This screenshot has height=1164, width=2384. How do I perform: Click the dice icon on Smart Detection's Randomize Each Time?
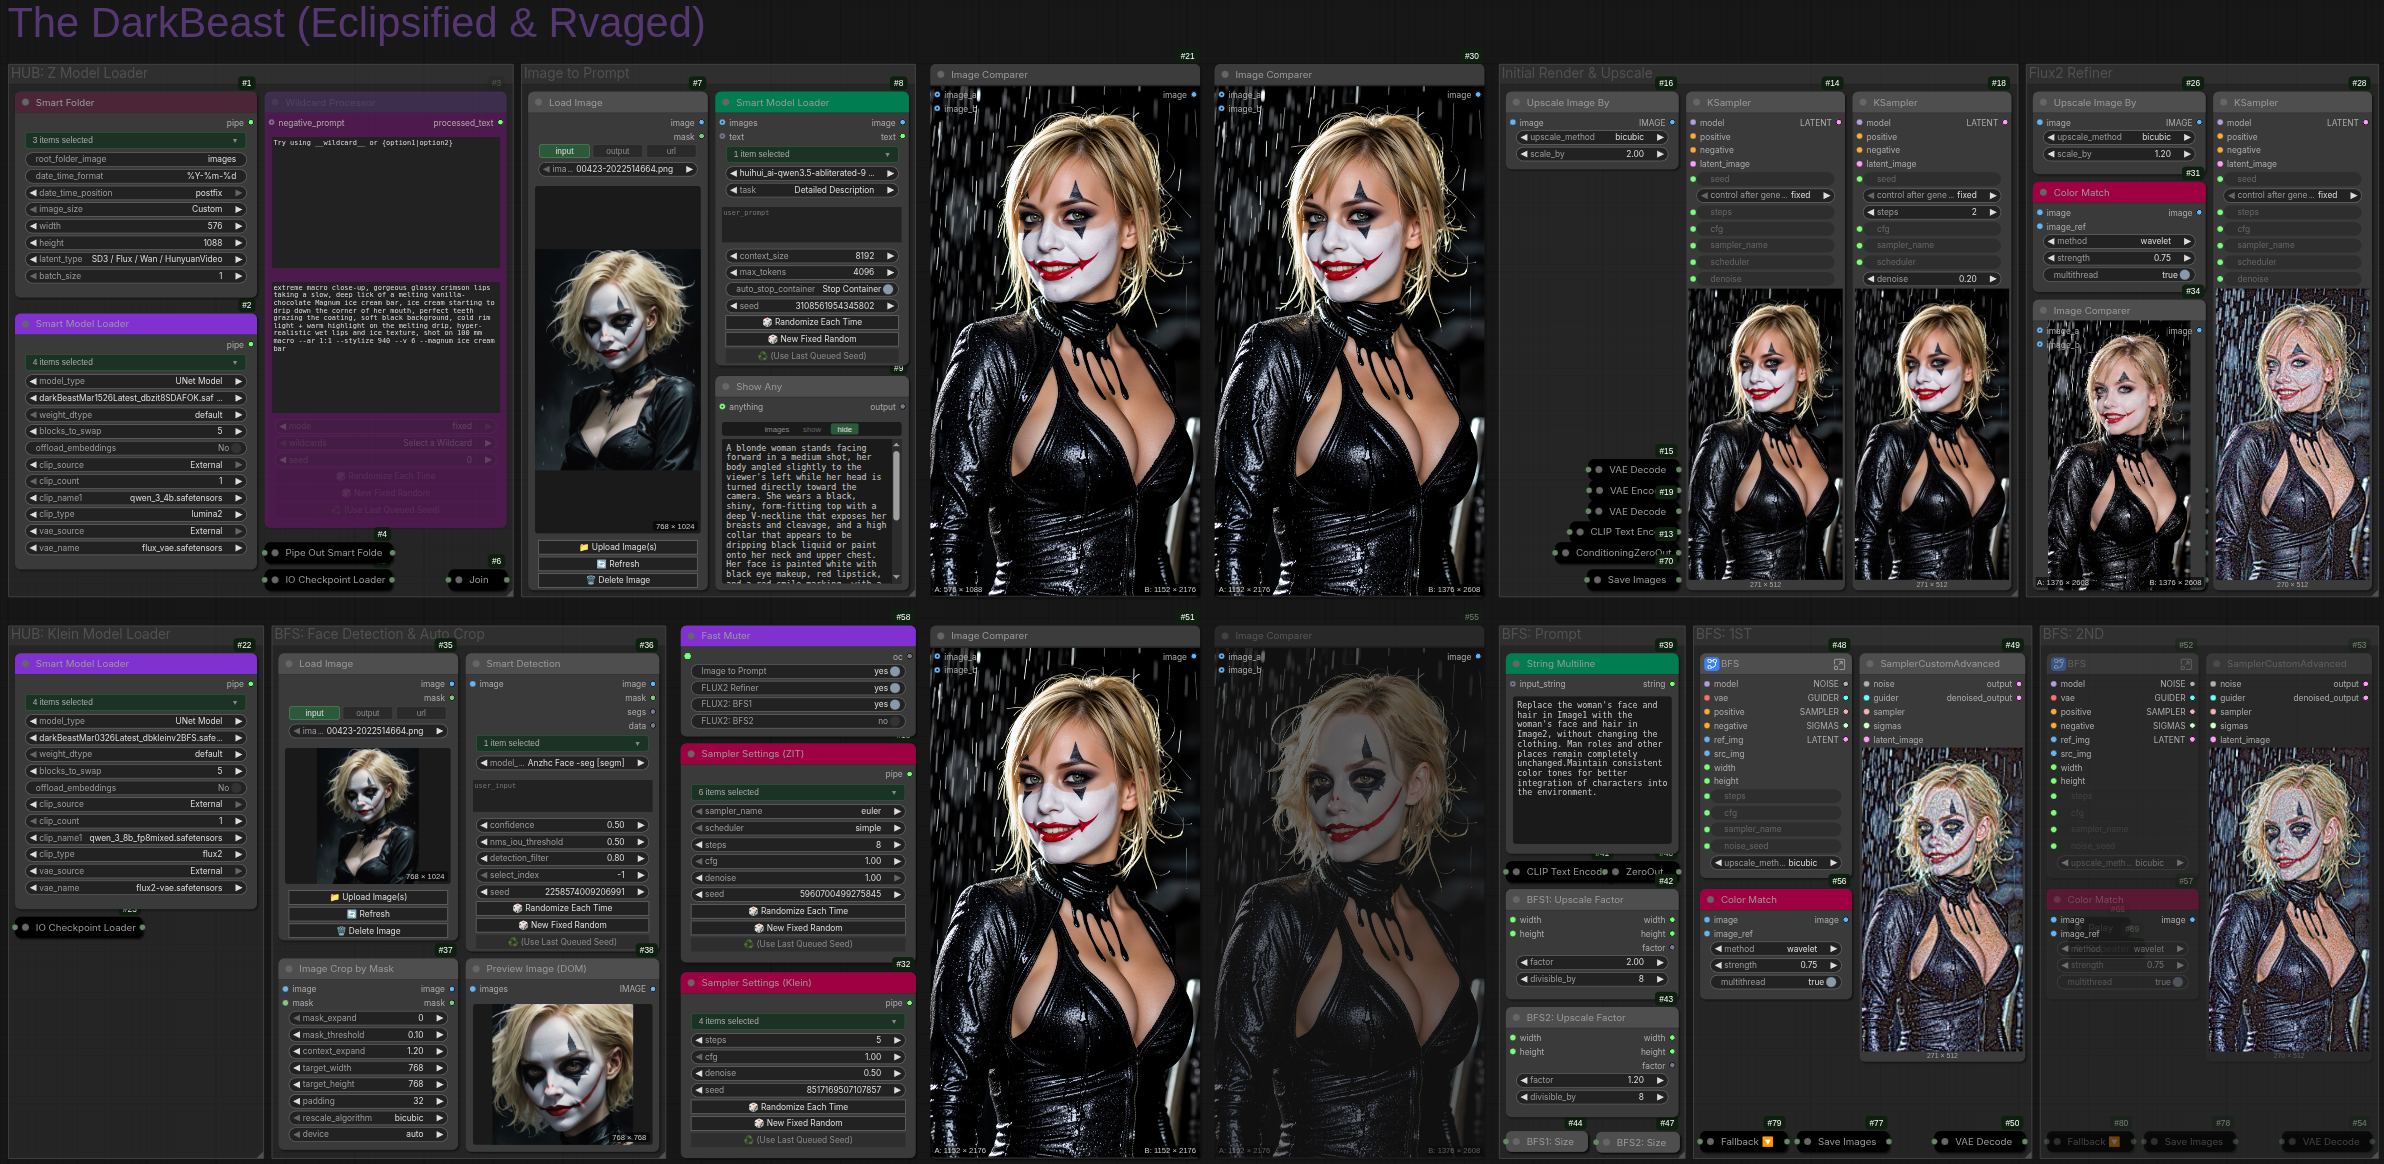pos(518,908)
